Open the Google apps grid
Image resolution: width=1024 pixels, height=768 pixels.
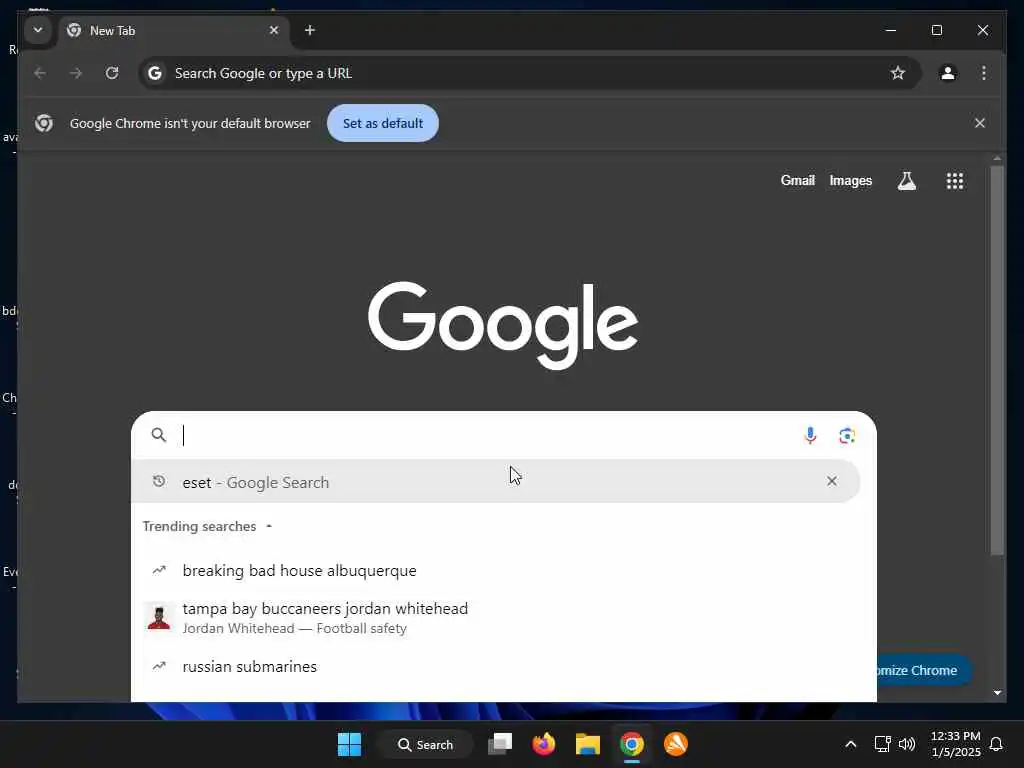(x=955, y=181)
